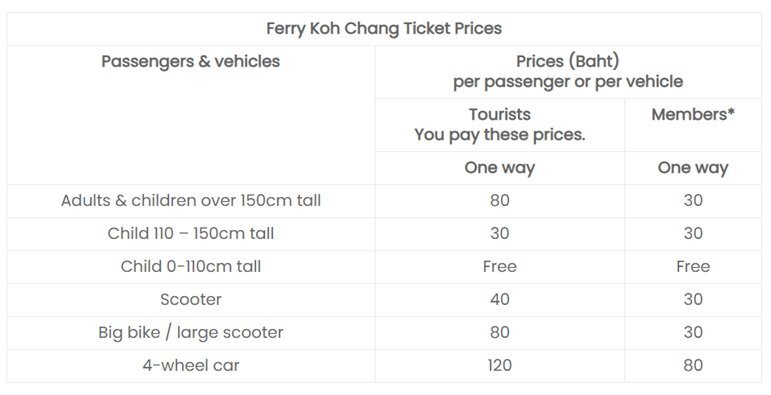Select the Scooter row label
Viewport: 771px width, 395px height.
191,300
